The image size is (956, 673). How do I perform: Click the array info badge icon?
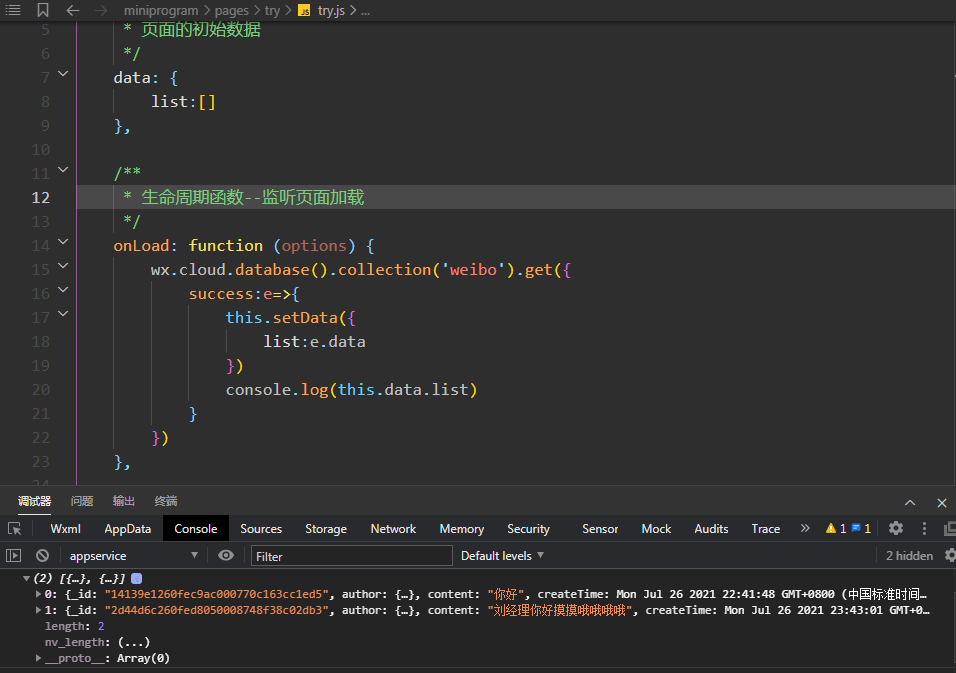point(137,579)
